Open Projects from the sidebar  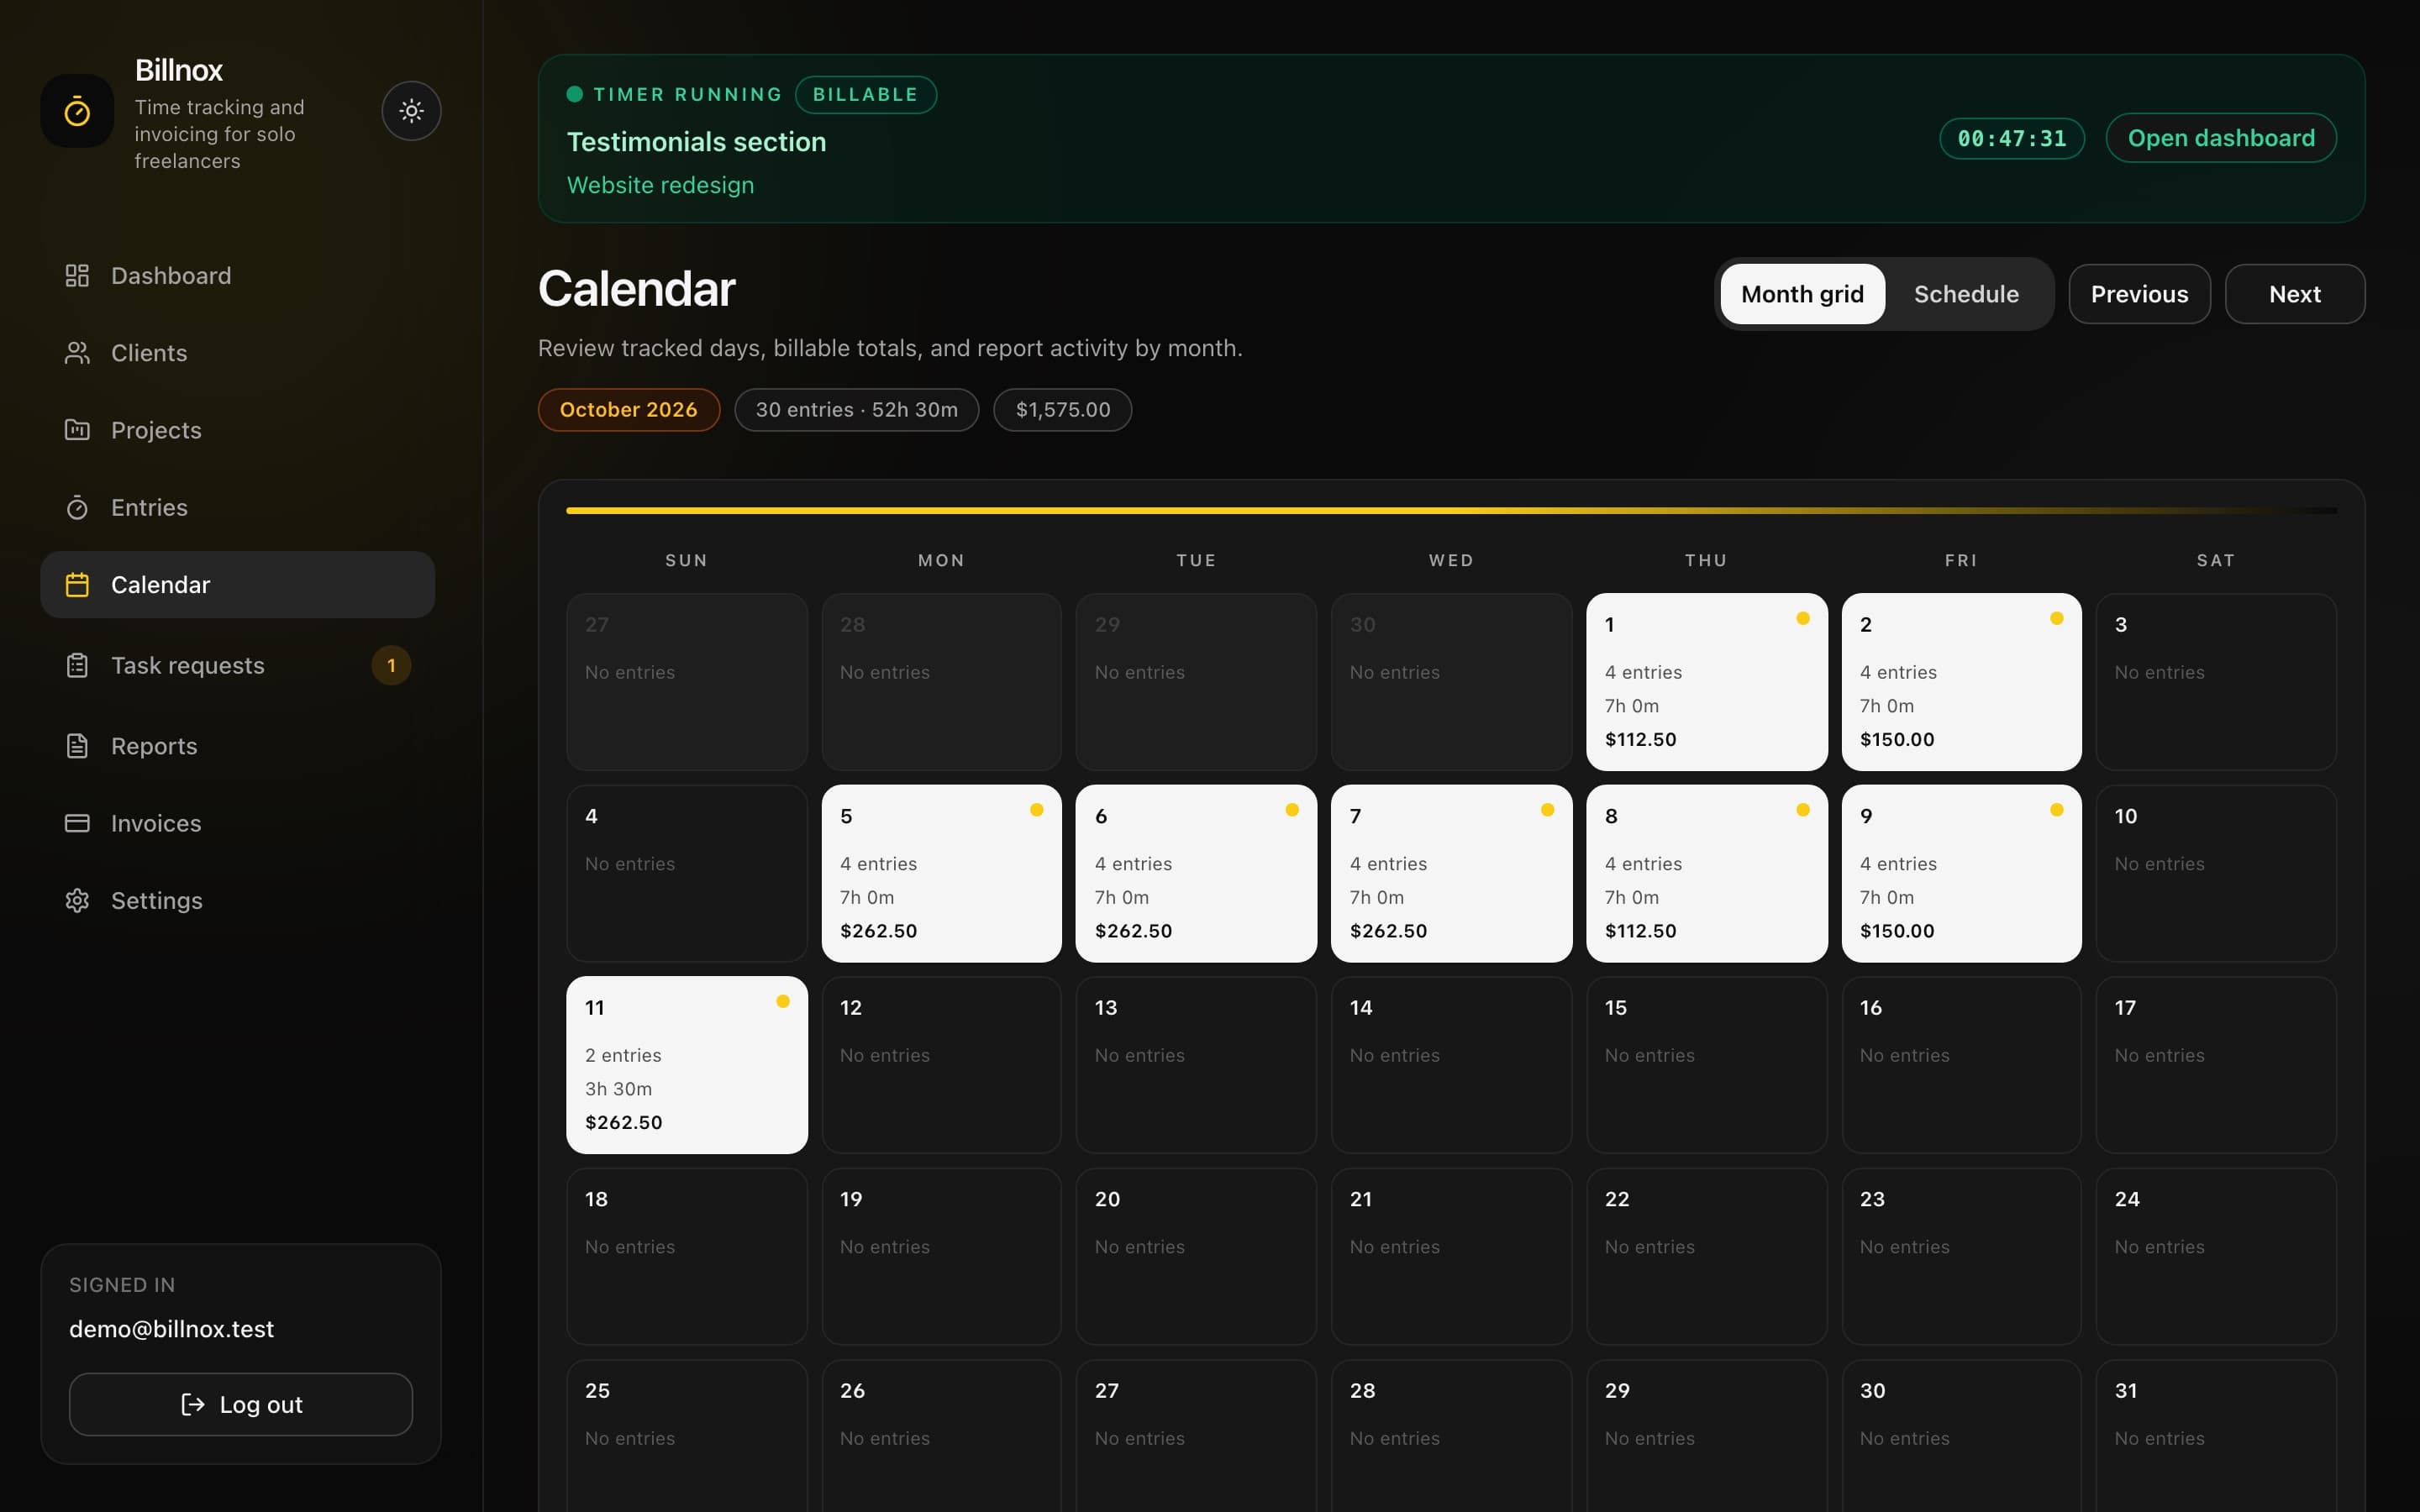[x=237, y=430]
